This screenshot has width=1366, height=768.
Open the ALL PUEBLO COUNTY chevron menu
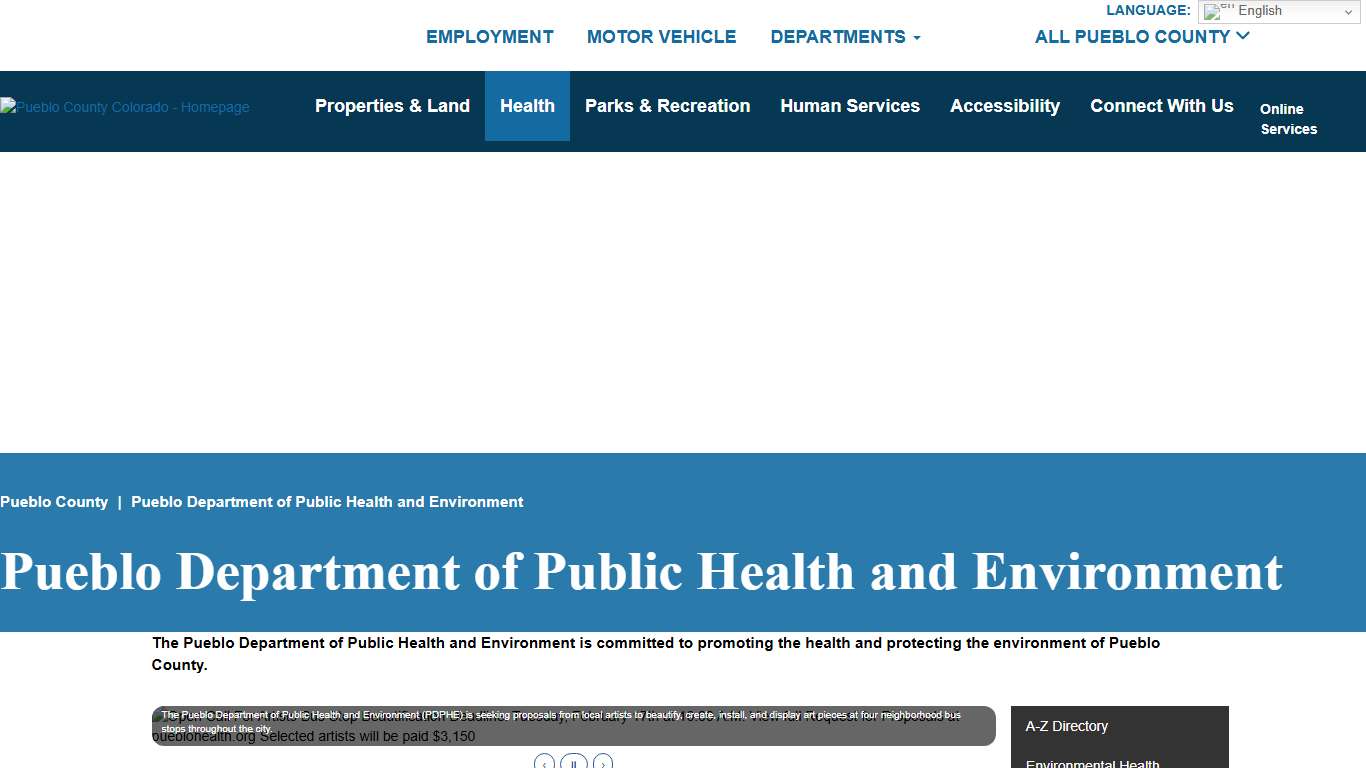click(1243, 36)
